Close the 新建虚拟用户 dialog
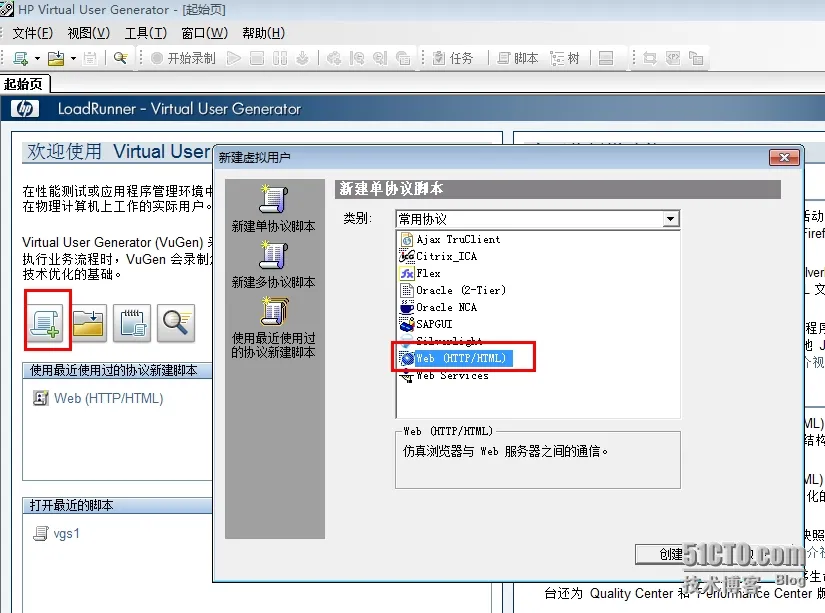The image size is (825, 613). 784,157
